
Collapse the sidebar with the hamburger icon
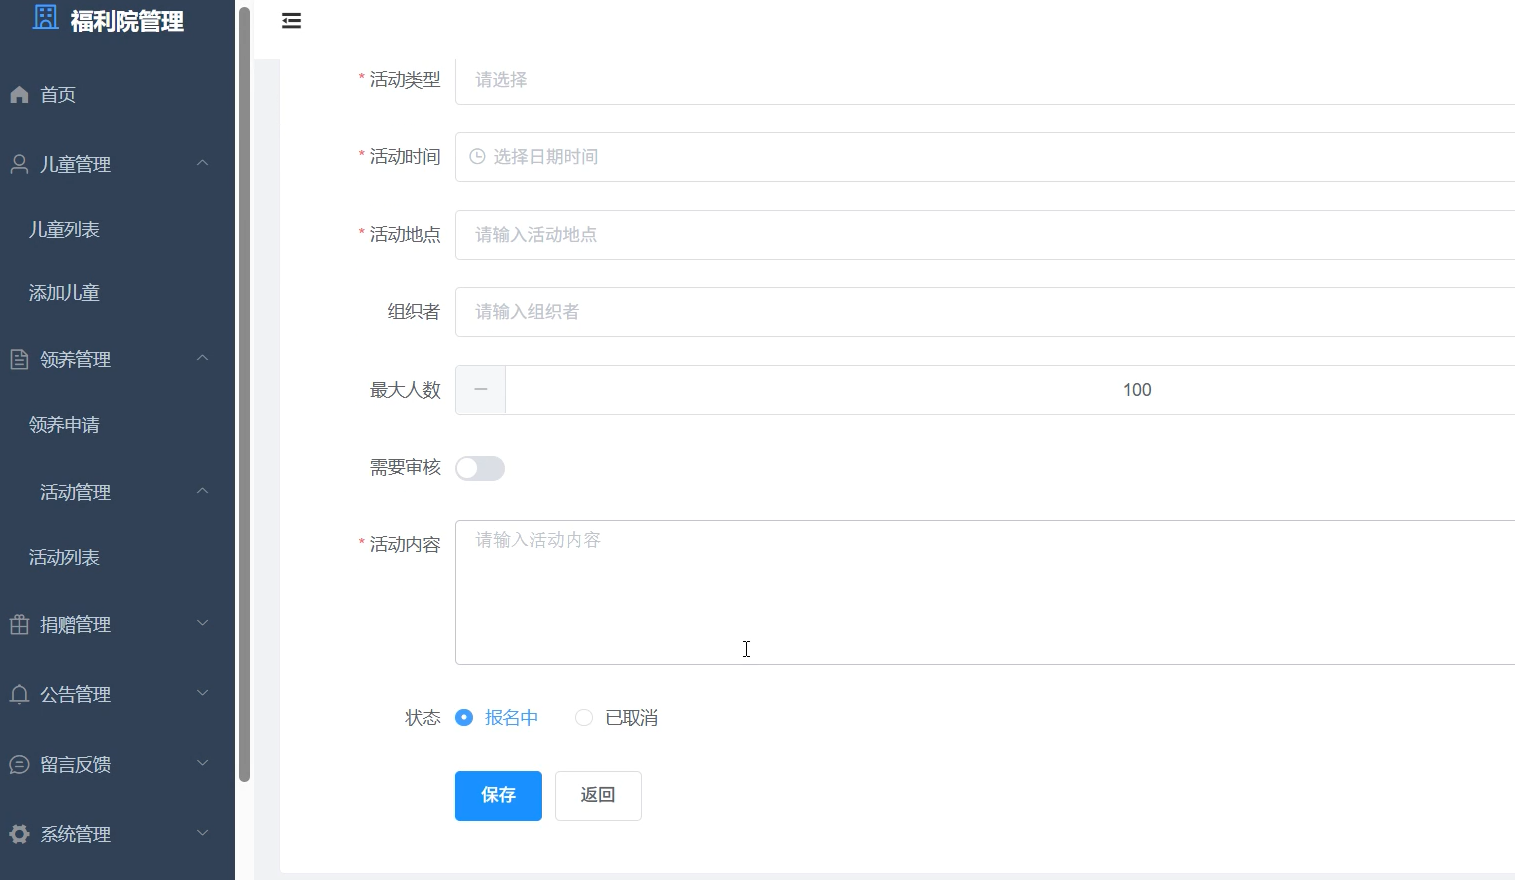pyautogui.click(x=291, y=21)
